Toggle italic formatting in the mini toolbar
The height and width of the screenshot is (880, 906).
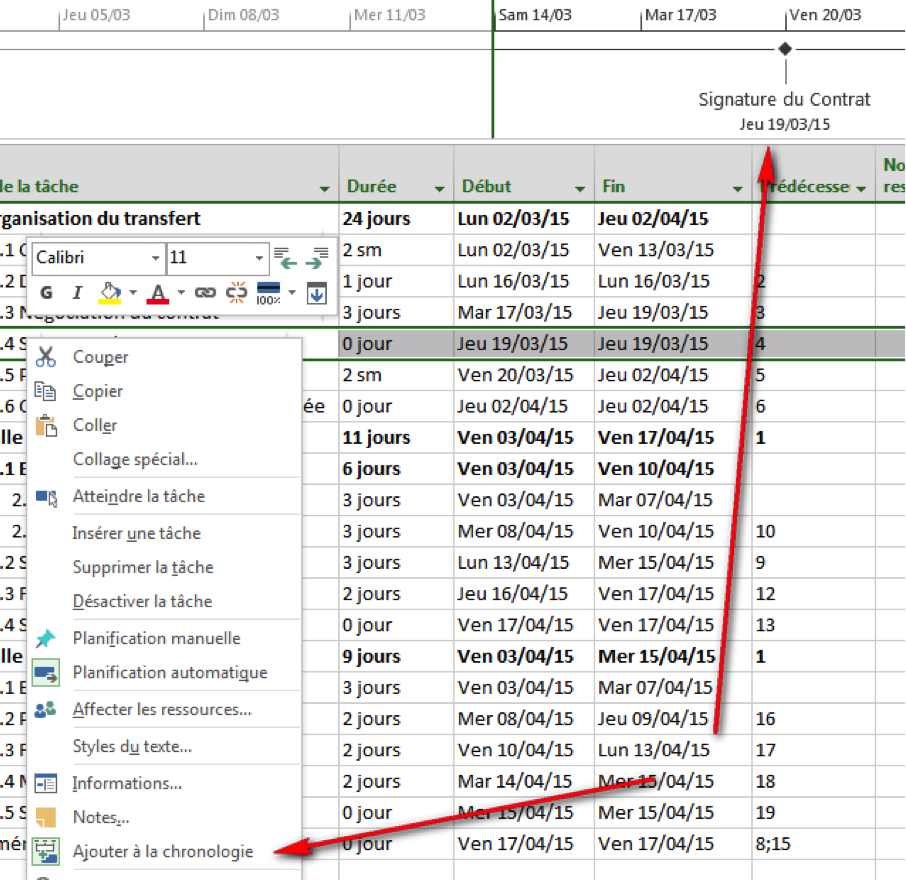77,292
